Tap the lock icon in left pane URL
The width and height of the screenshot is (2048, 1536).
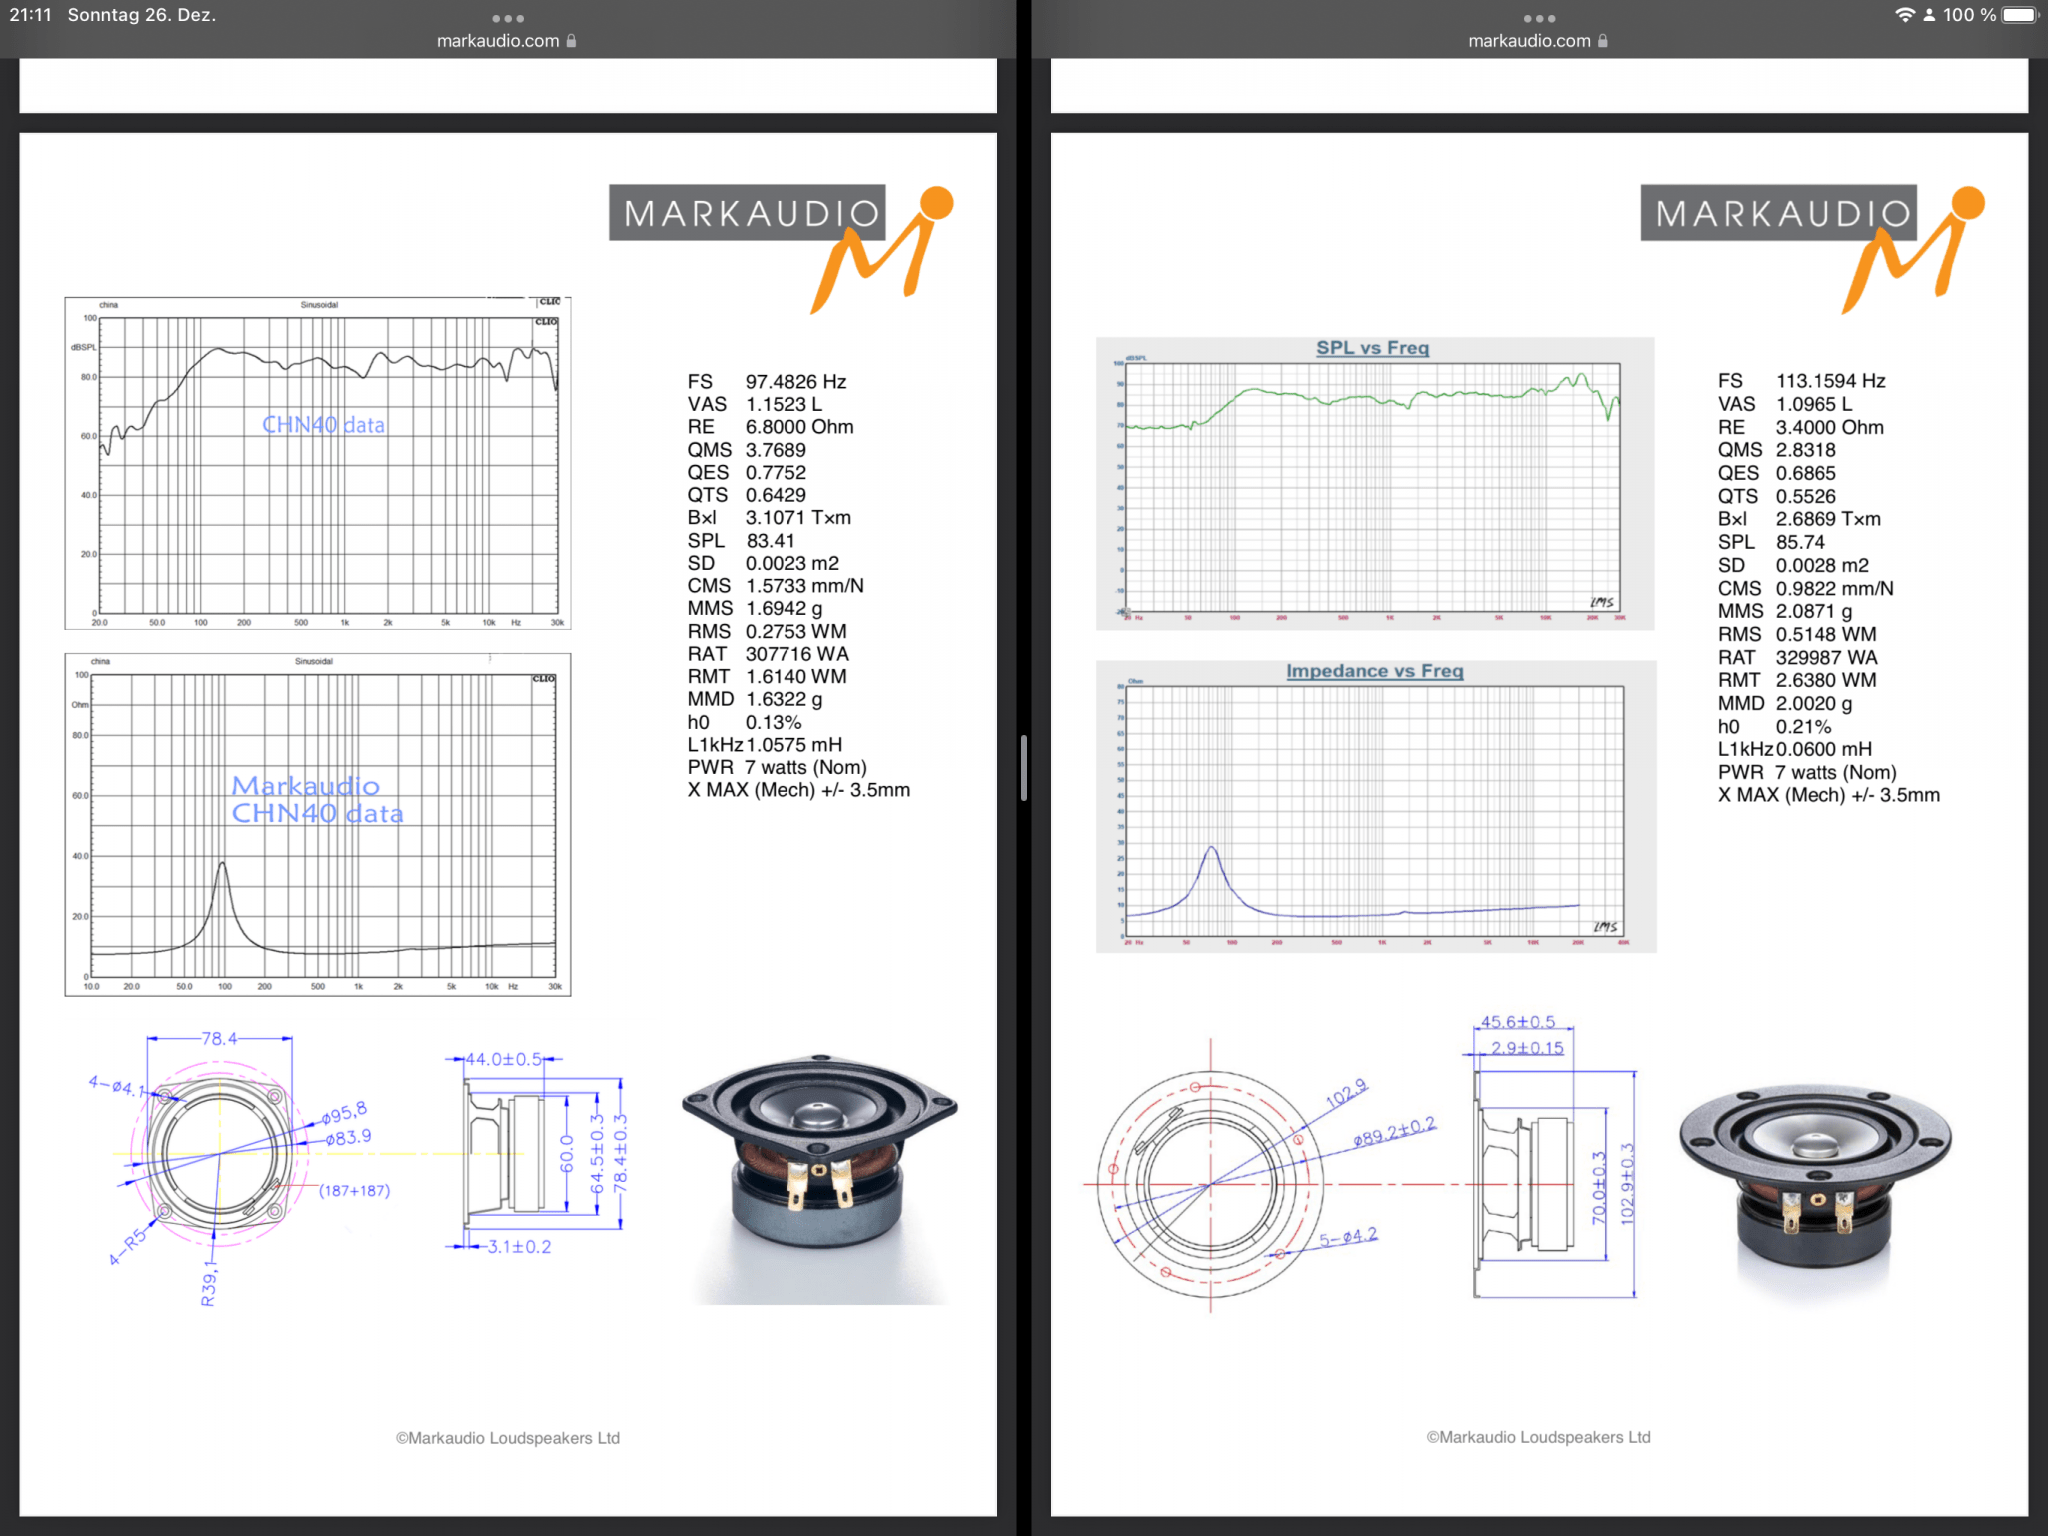pyautogui.click(x=571, y=41)
